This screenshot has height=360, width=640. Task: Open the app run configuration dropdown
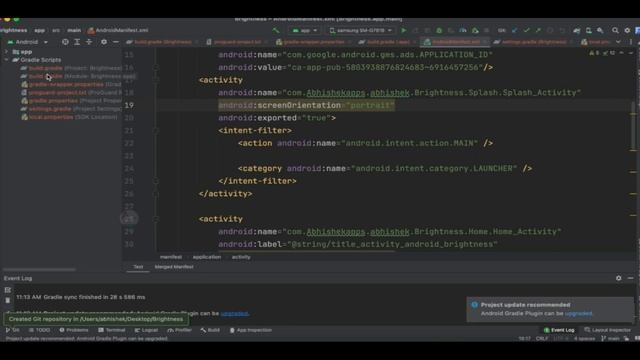click(304, 30)
